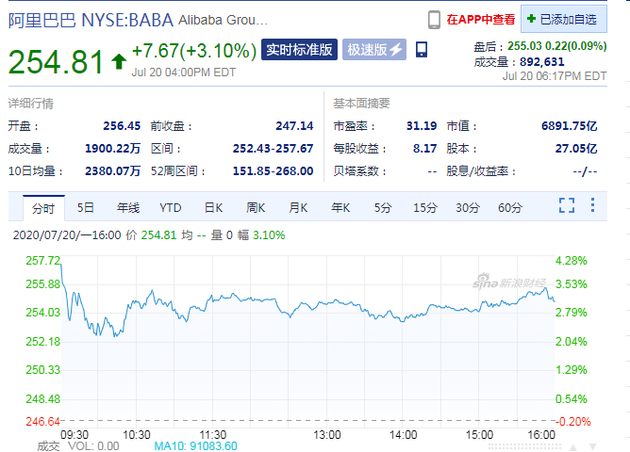Screen dimensions: 630x452
Task: Open the 周K weekly candlestick tab
Action: point(255,208)
